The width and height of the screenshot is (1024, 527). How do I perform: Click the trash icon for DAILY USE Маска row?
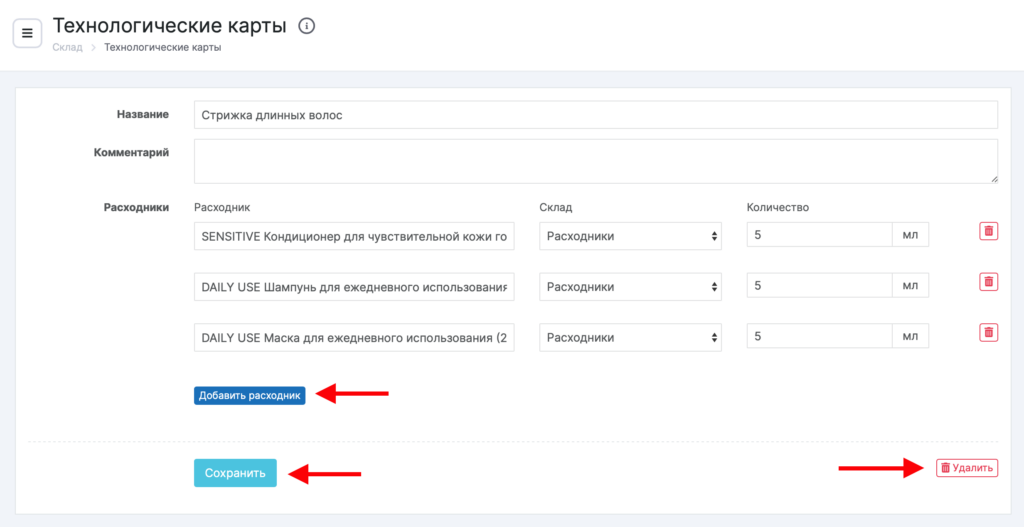(988, 333)
